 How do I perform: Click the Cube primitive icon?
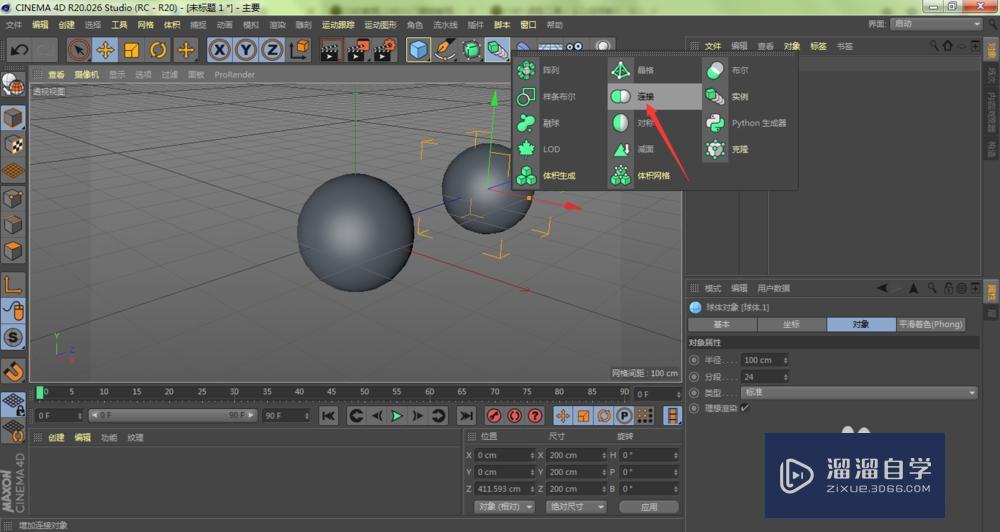[x=418, y=50]
